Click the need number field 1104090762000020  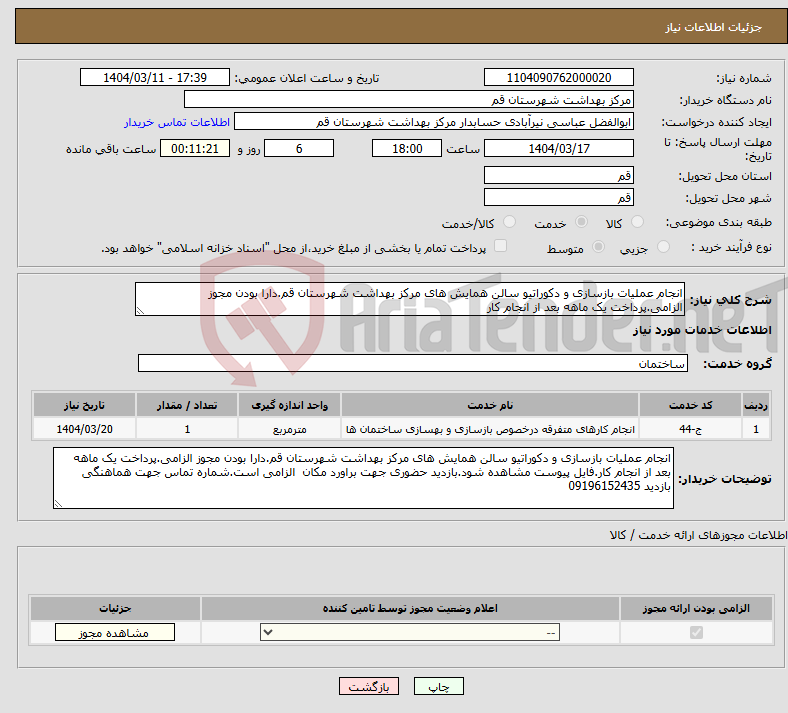pyautogui.click(x=558, y=77)
